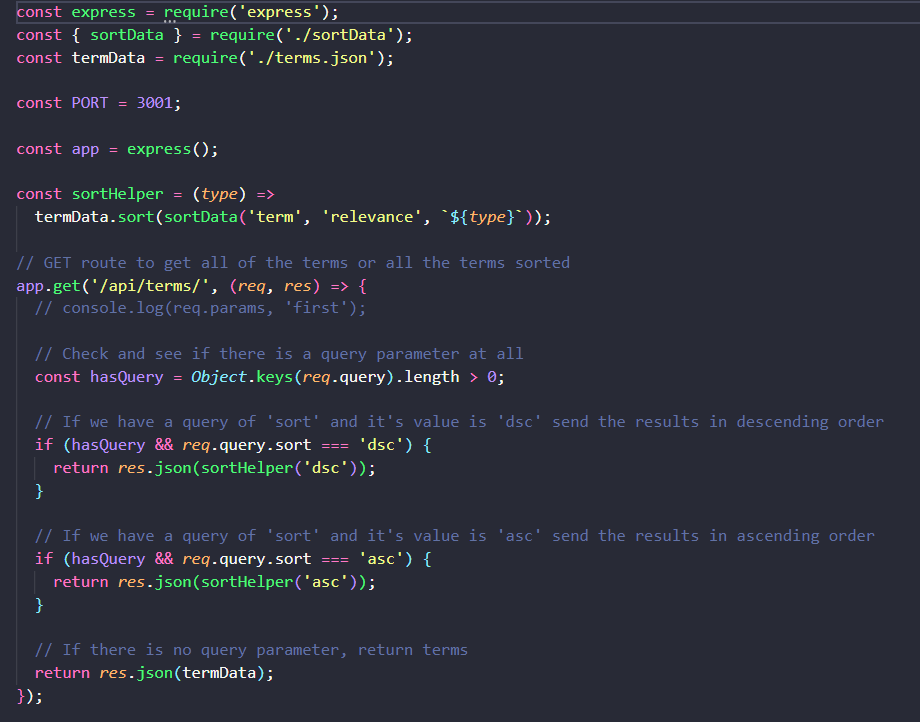920x722 pixels.
Task: Click hasQuery in its const declaration
Action: [127, 377]
